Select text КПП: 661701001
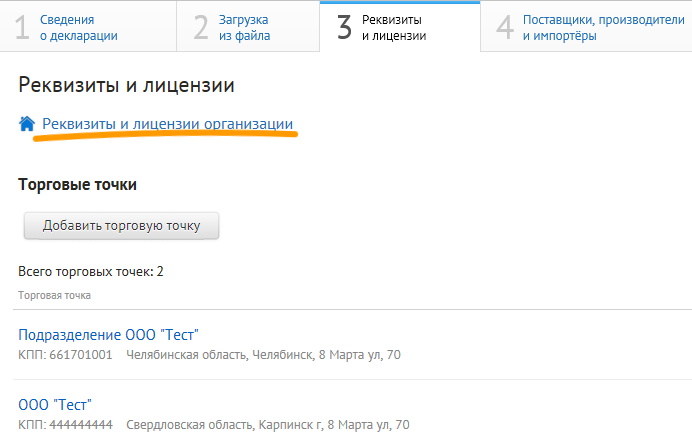The height and width of the screenshot is (438, 692). (65, 355)
